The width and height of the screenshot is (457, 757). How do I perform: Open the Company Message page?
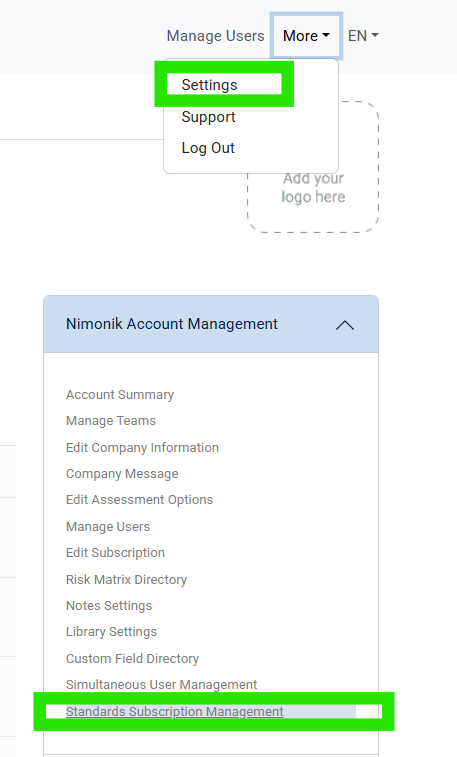pyautogui.click(x=122, y=474)
